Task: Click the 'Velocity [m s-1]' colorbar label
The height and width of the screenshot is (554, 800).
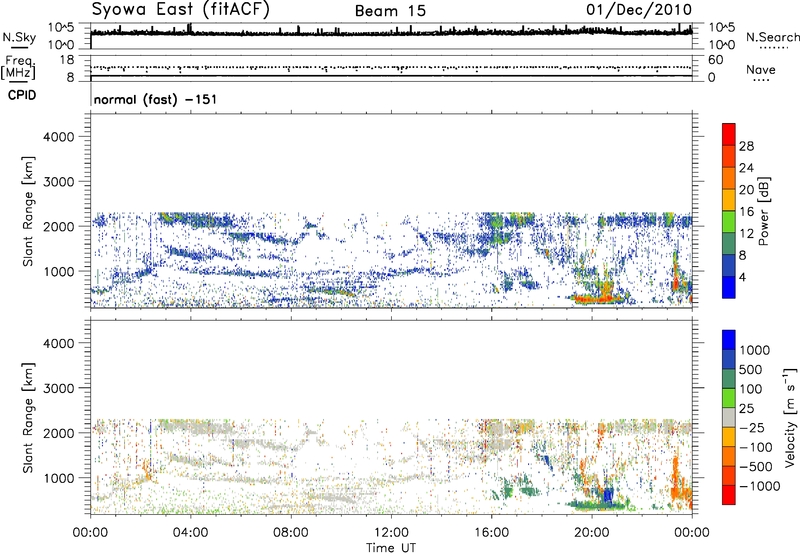Action: [x=790, y=417]
